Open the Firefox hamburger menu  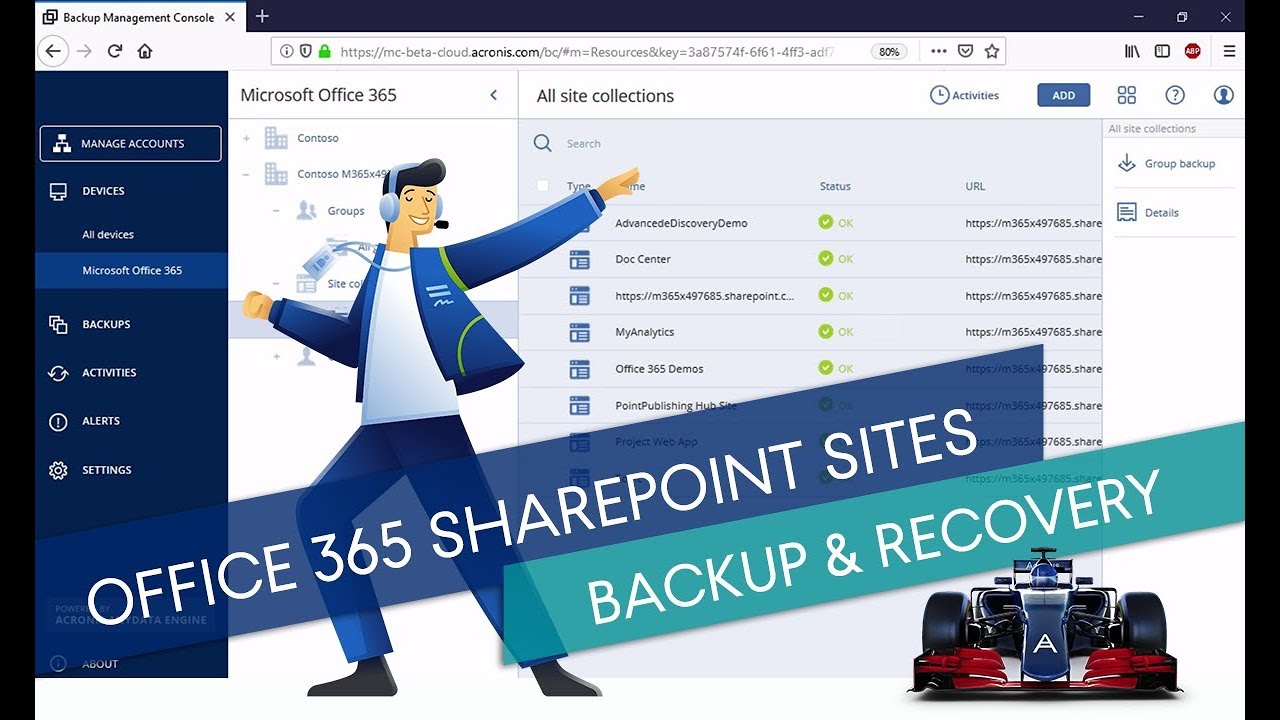[x=1229, y=51]
